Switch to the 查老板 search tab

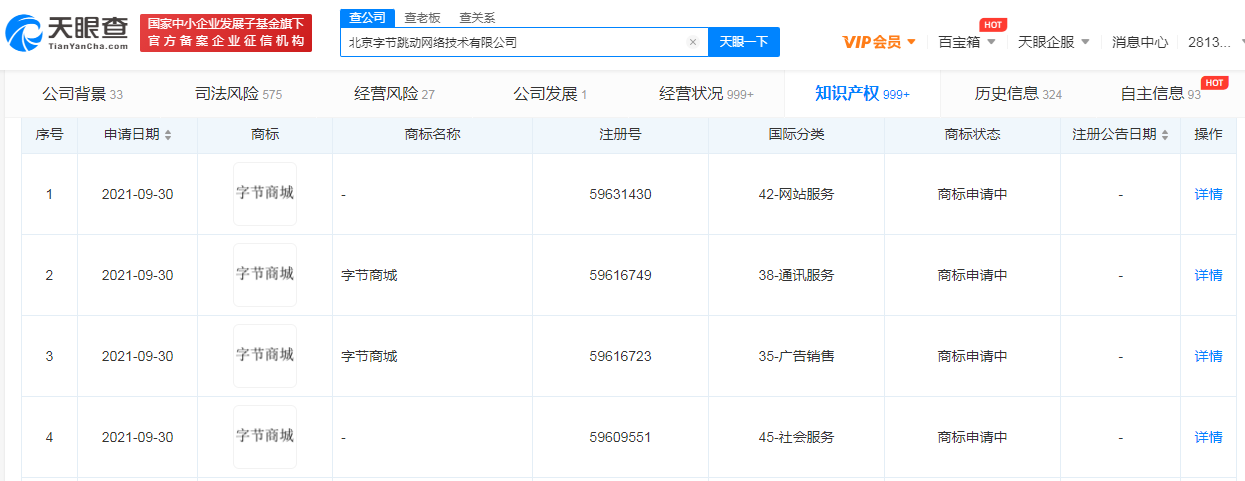[422, 18]
